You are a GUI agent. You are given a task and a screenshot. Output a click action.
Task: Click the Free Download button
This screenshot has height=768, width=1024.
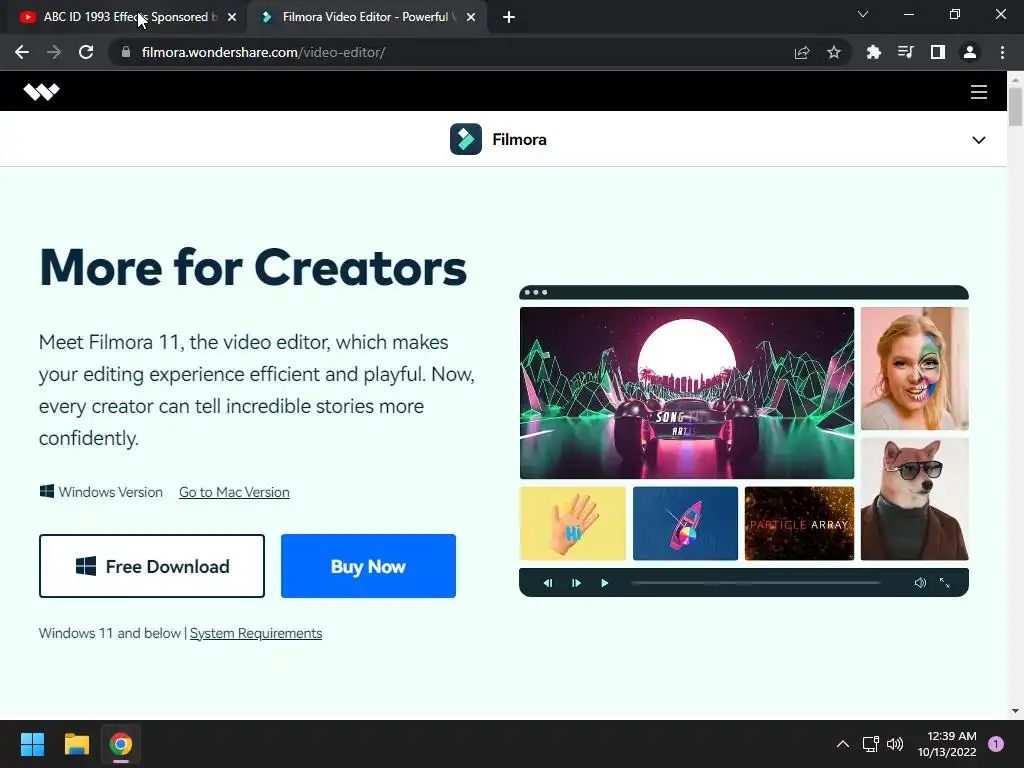click(152, 566)
